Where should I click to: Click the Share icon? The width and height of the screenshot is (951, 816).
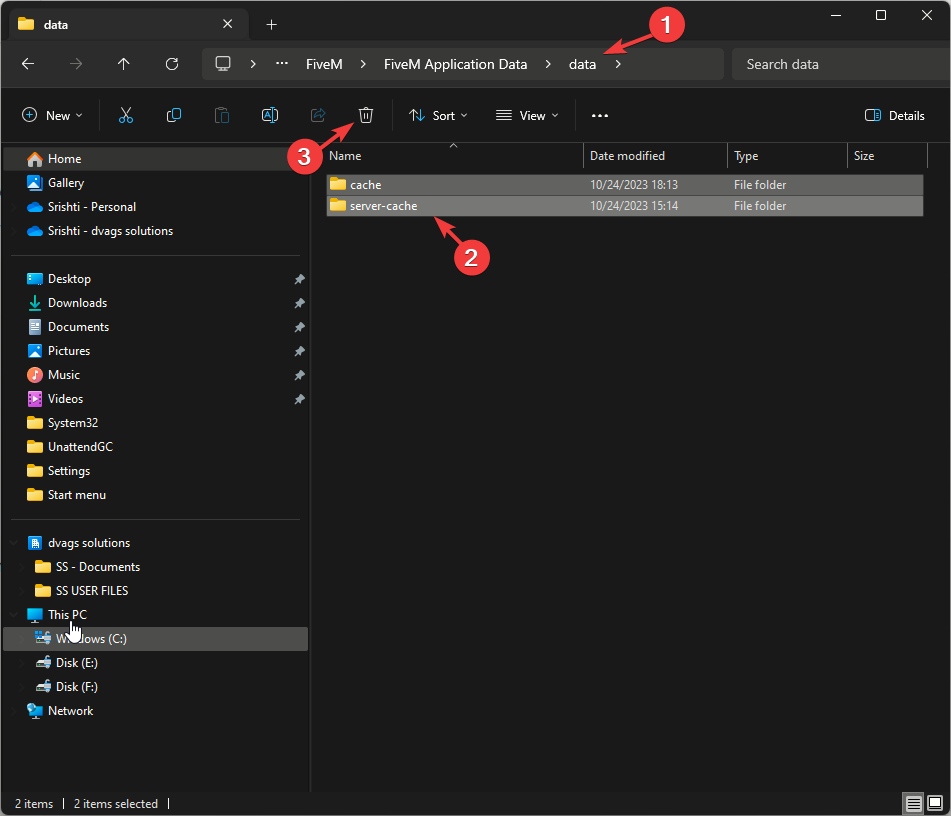(x=318, y=115)
